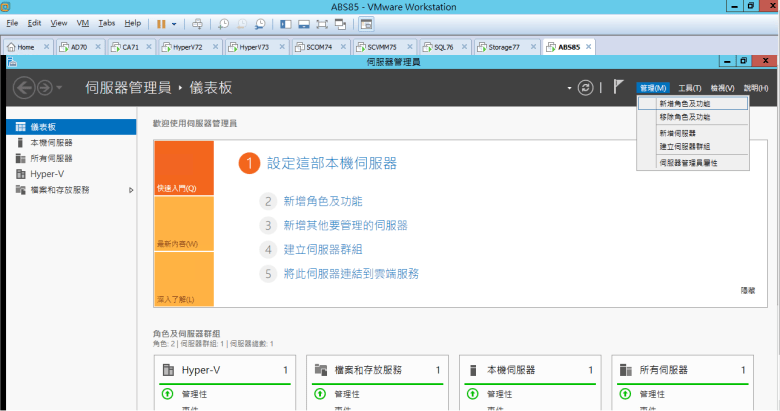Click the VMware pause VM icon
This screenshot has height=411, width=780.
[x=161, y=23]
